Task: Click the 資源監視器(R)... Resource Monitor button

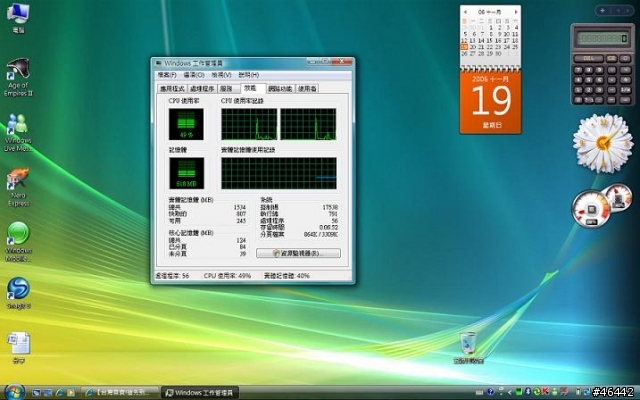Action: tap(298, 253)
